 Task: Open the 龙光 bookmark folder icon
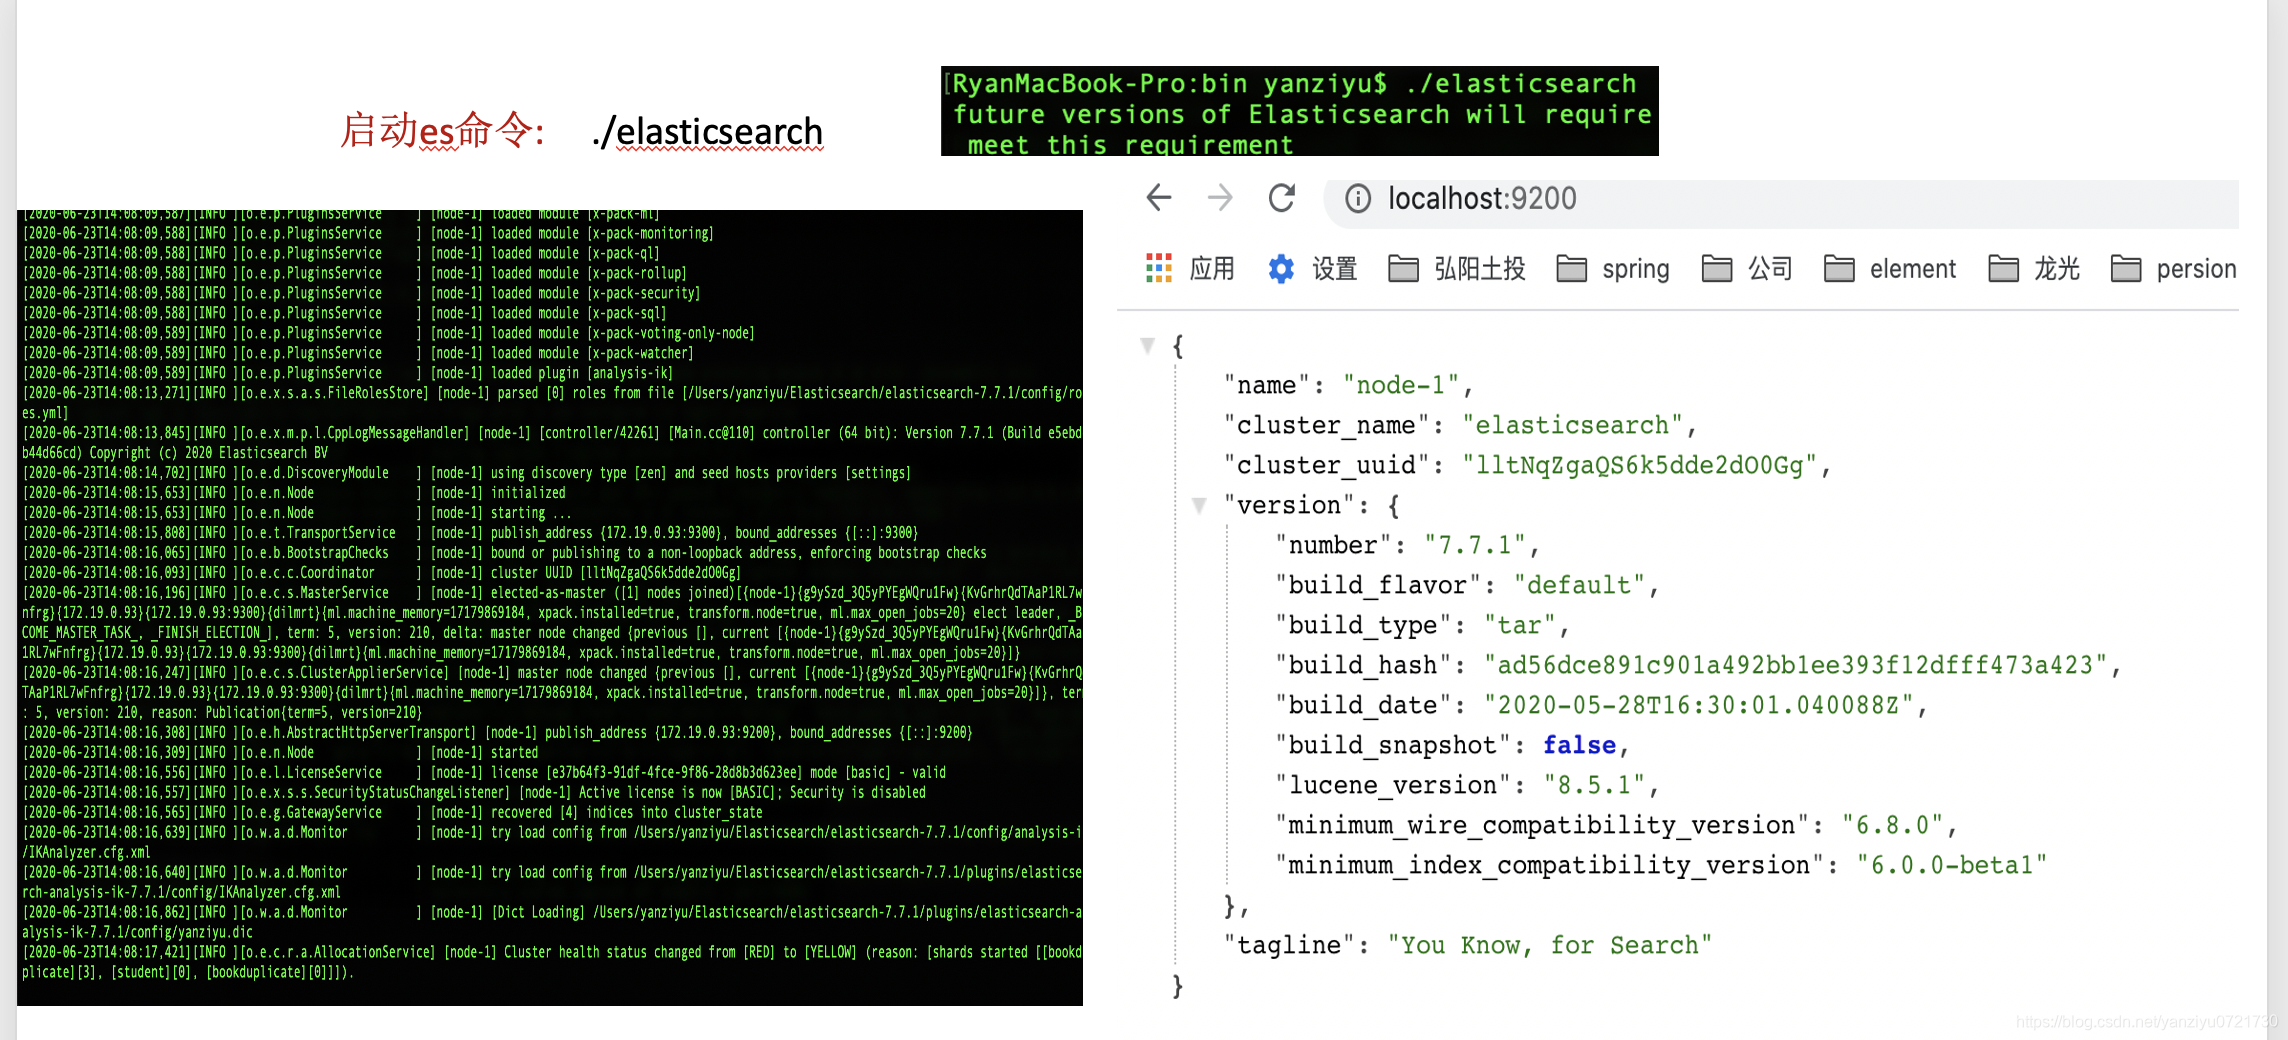click(x=2003, y=269)
